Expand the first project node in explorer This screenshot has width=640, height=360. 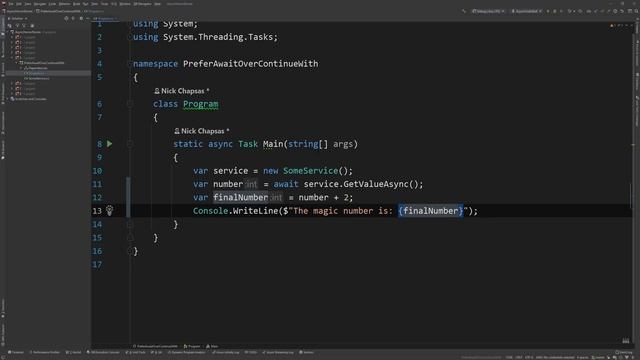(12, 37)
